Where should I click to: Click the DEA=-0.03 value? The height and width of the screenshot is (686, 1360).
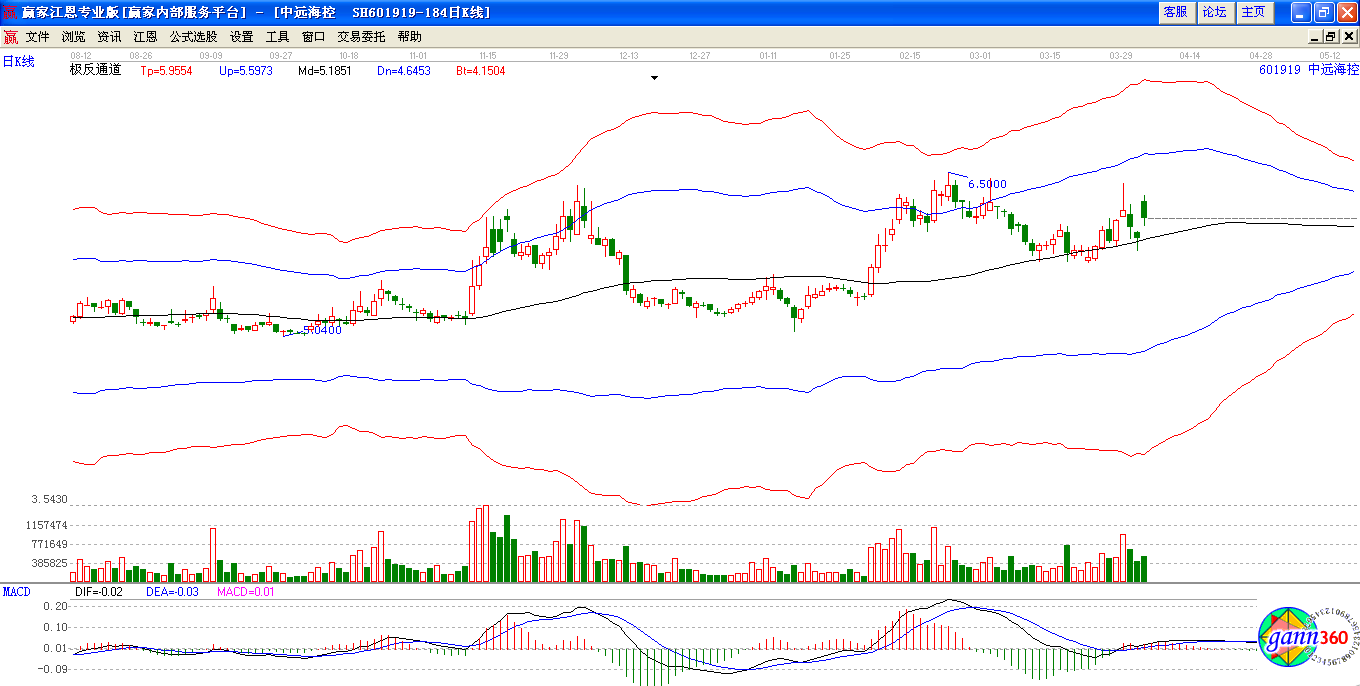[x=172, y=592]
